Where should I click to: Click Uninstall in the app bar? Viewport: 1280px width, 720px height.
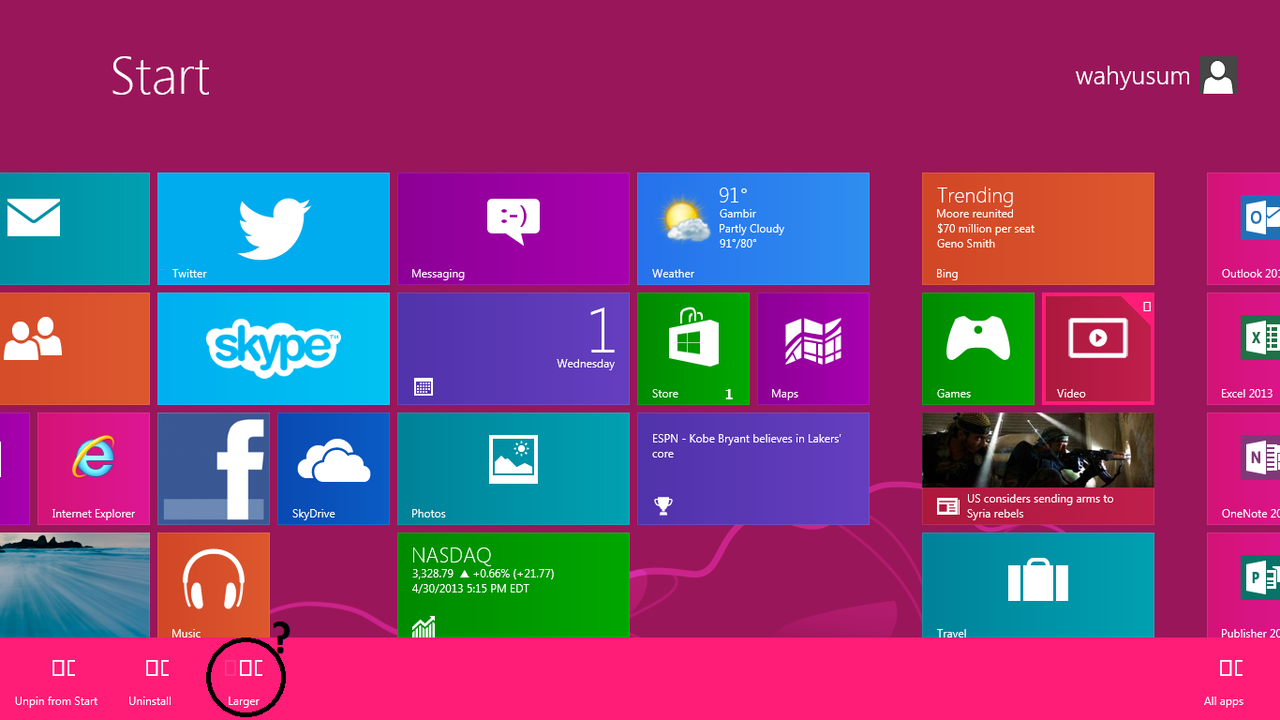[x=150, y=682]
